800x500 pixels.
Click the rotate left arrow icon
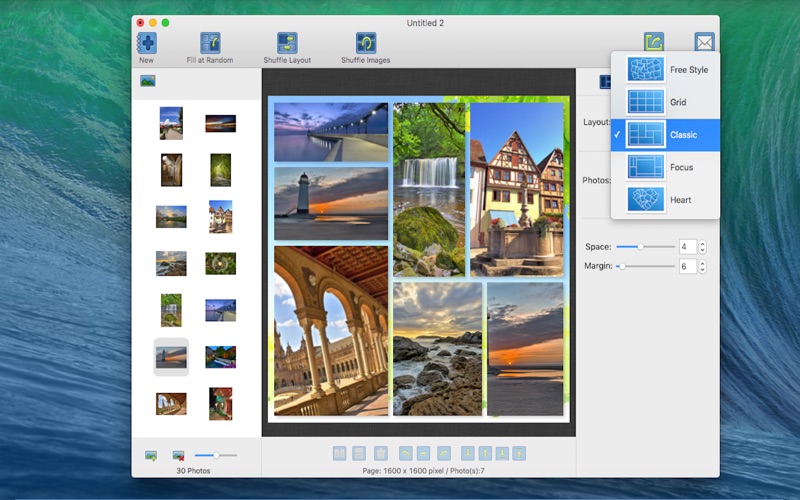tap(406, 453)
